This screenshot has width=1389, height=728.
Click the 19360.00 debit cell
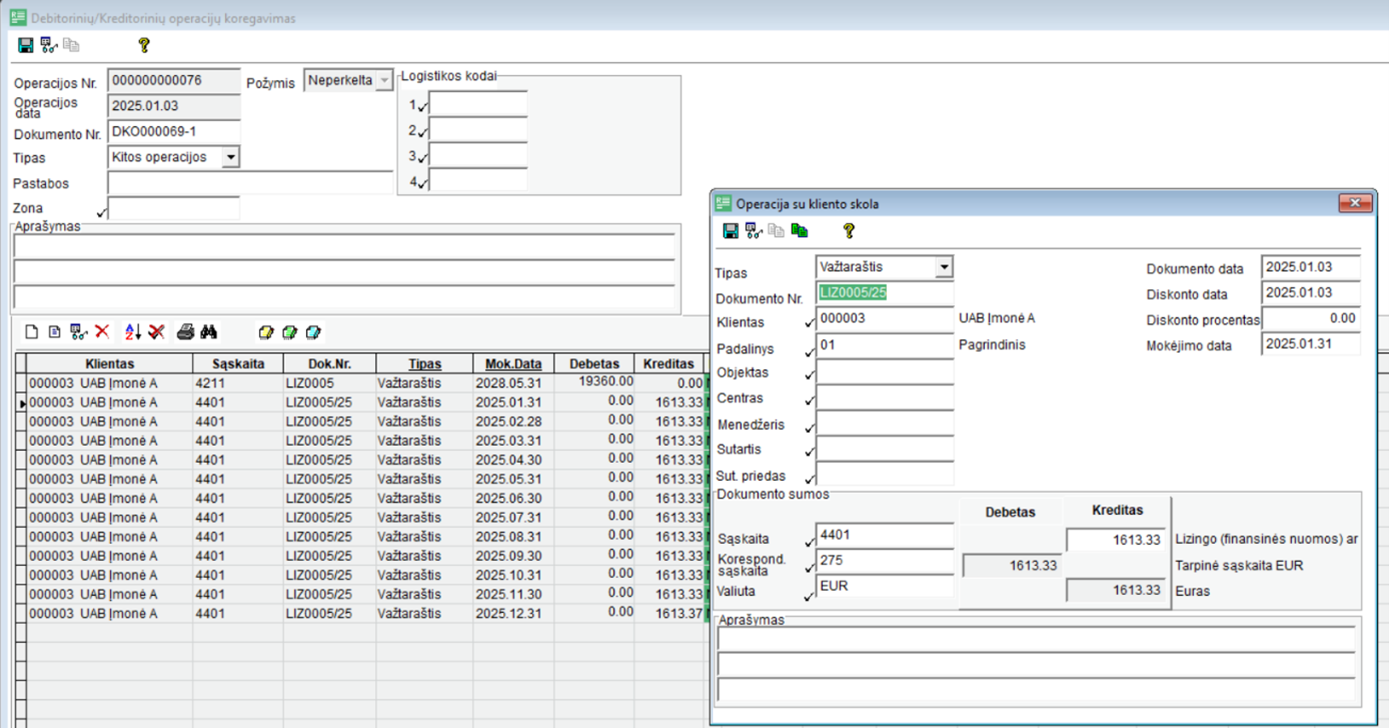coord(594,382)
